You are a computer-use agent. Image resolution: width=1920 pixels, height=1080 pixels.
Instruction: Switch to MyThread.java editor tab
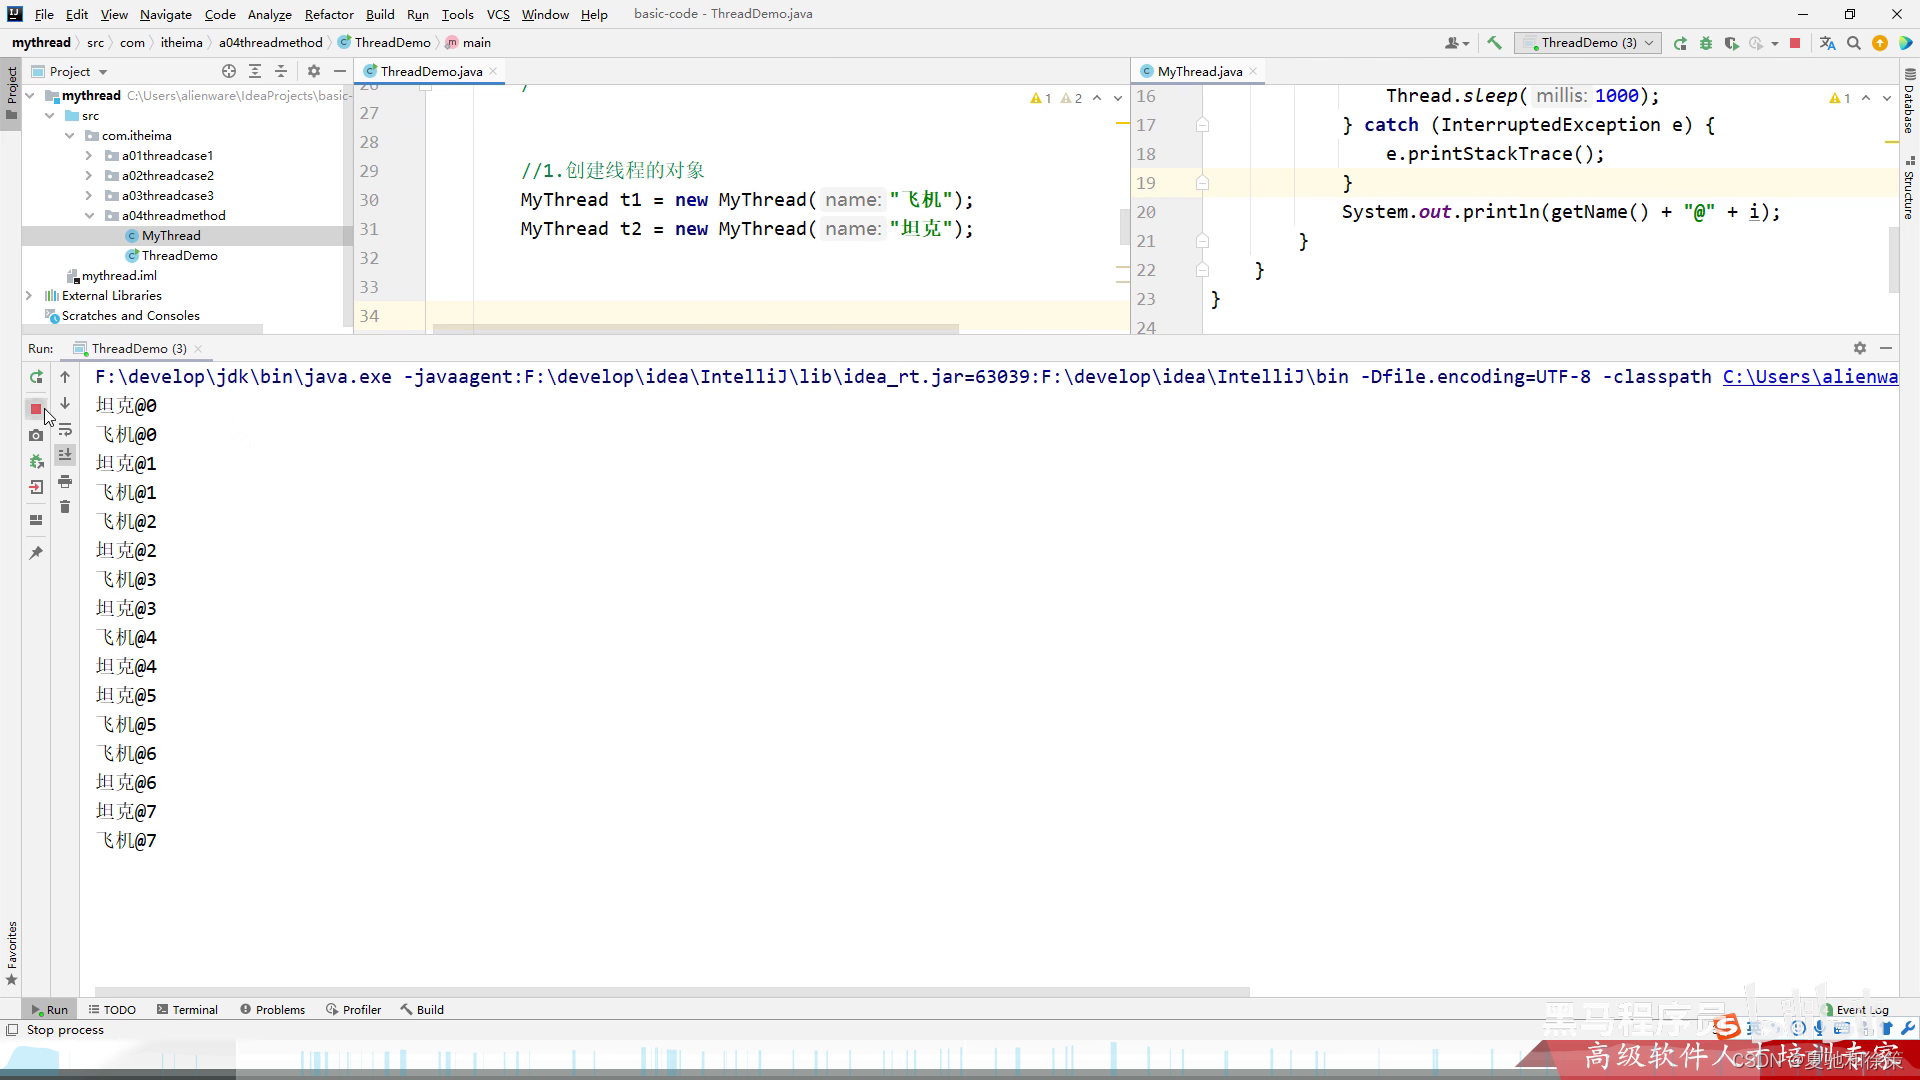[1199, 71]
